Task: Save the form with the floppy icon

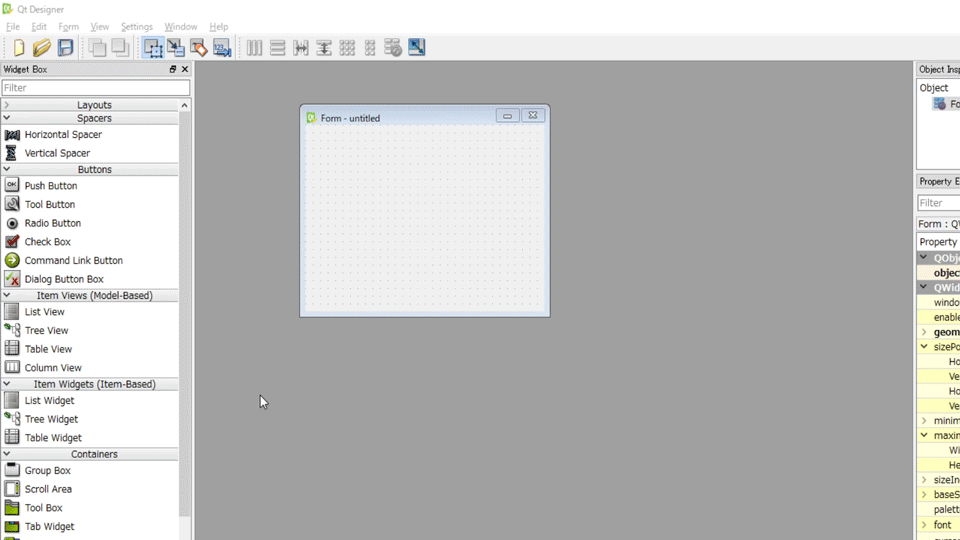Action: pos(65,47)
